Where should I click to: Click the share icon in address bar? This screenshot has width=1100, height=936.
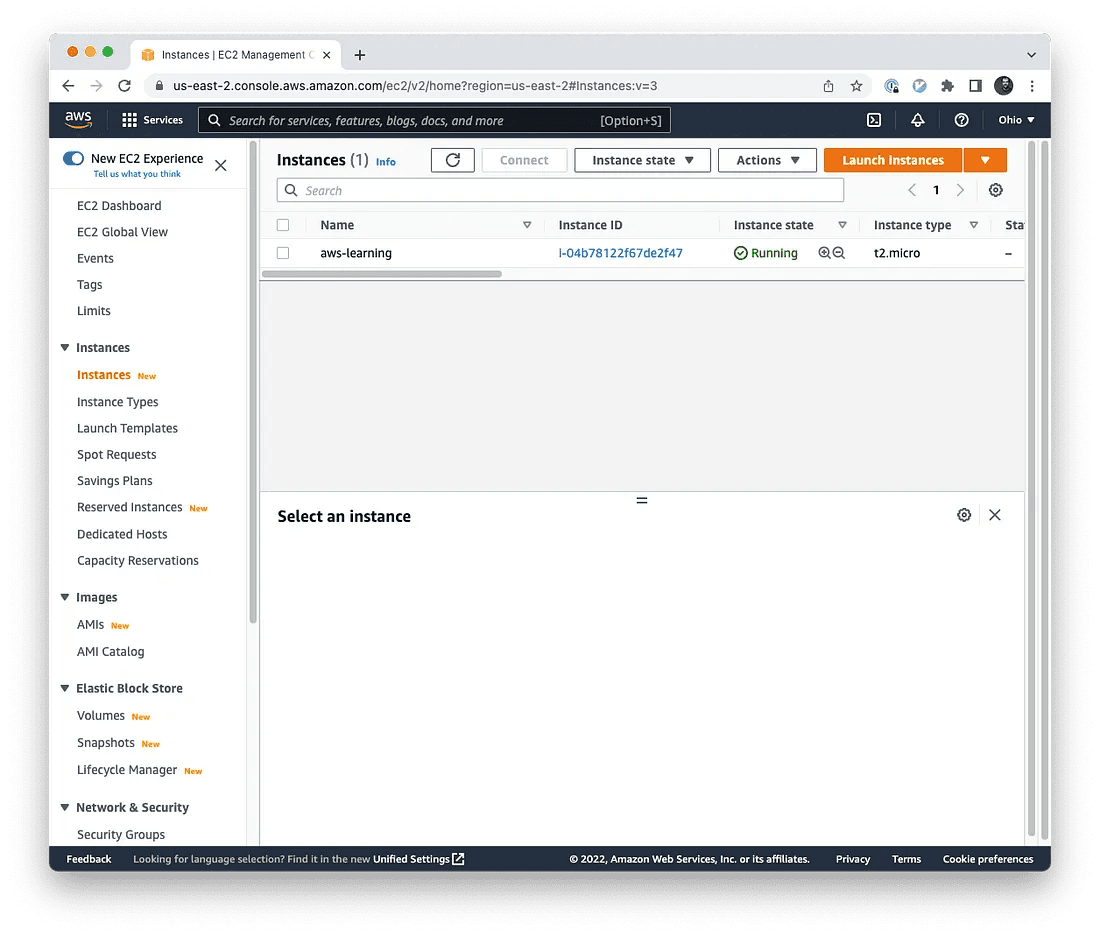point(829,86)
